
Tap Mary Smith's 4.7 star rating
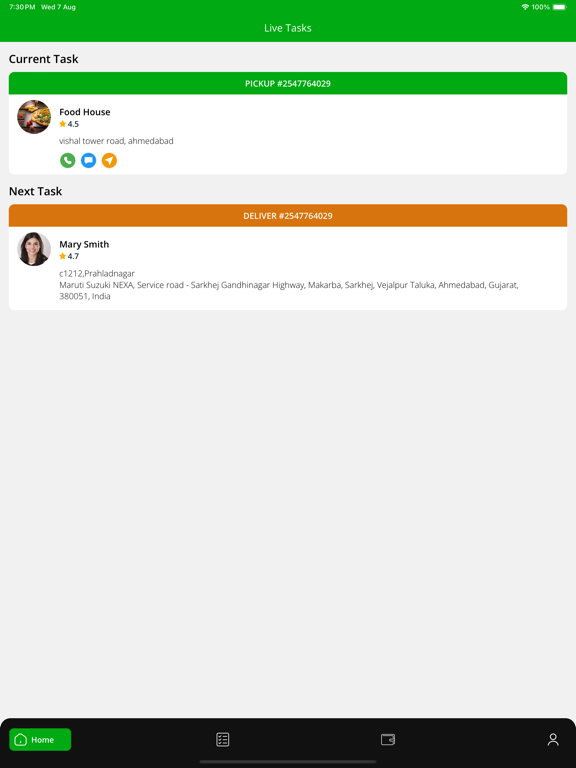click(x=69, y=256)
